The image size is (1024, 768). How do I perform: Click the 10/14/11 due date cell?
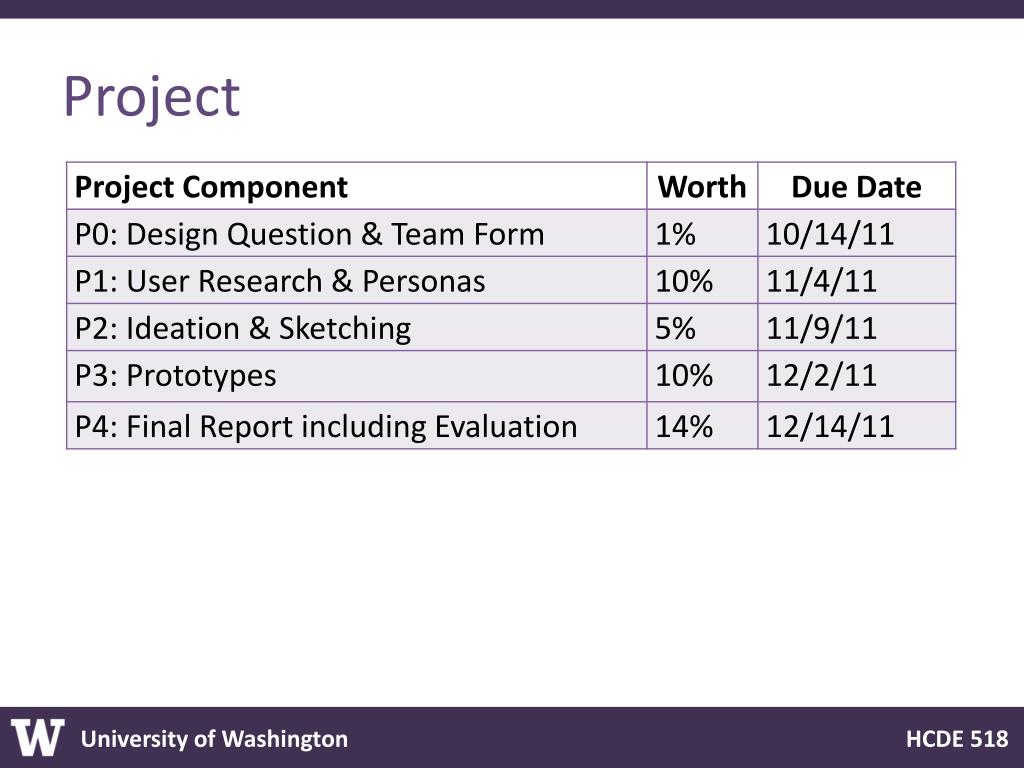[856, 233]
